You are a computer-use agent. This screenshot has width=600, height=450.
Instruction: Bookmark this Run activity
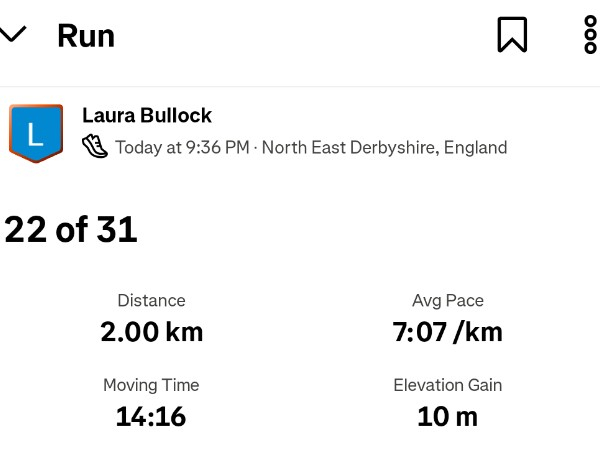click(512, 35)
